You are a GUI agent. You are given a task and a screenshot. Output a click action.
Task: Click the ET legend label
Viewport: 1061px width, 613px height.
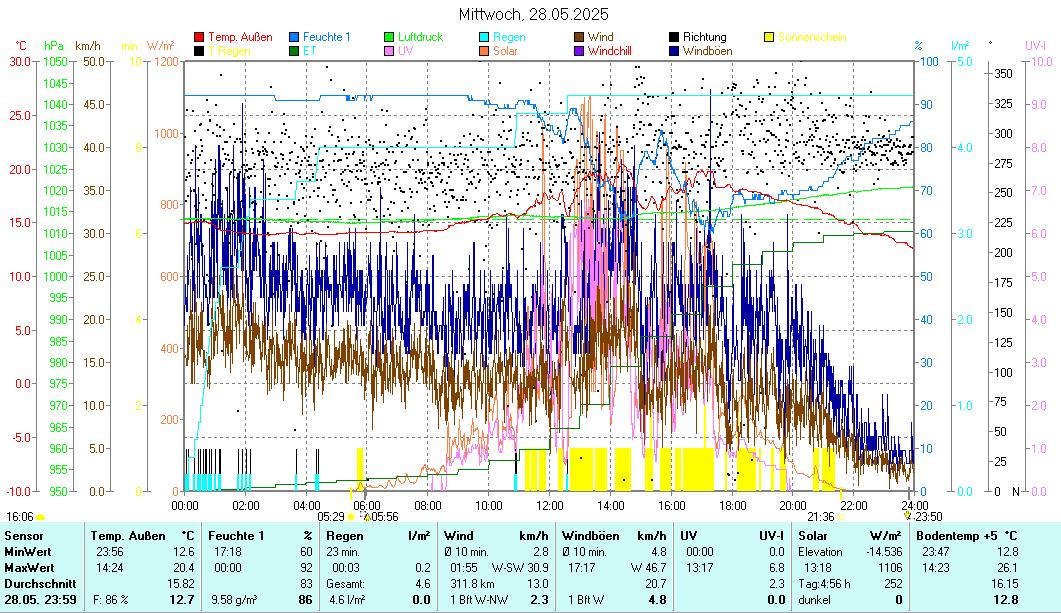(310, 50)
